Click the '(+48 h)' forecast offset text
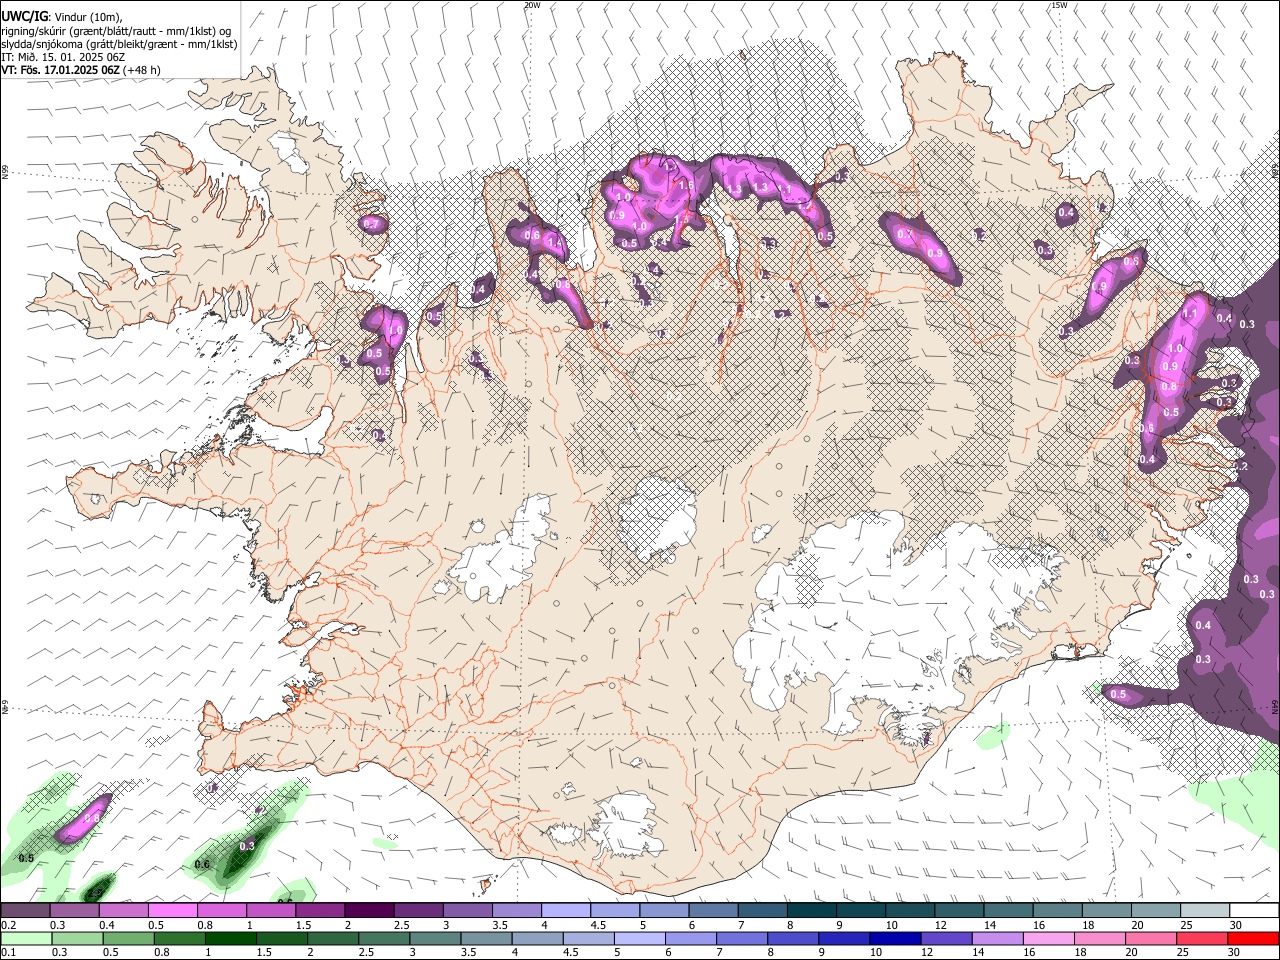The height and width of the screenshot is (960, 1280). coord(142,70)
